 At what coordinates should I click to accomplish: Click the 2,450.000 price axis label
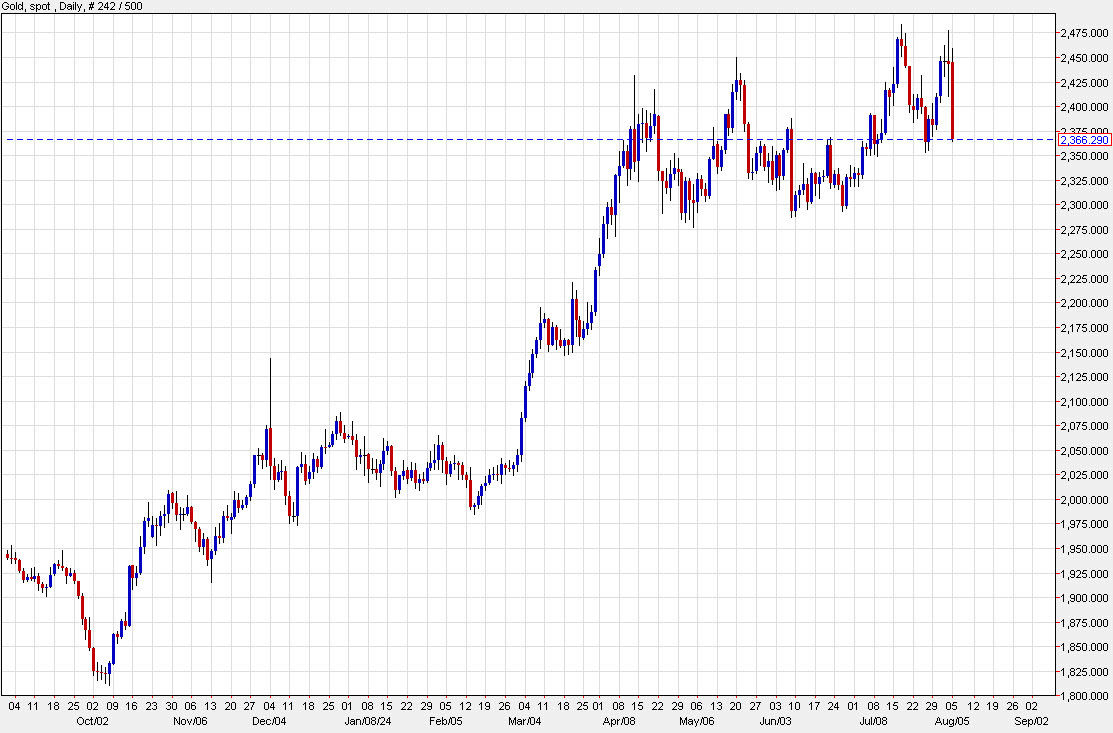point(1084,58)
